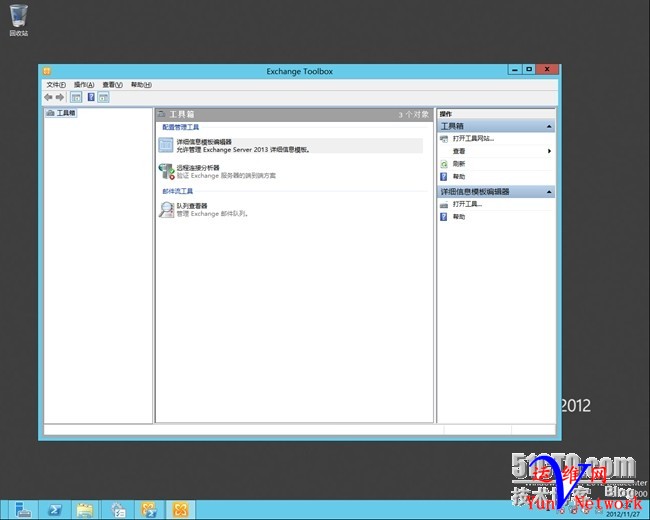Select 队列查看器 title text
Image resolution: width=650 pixels, height=520 pixels.
[192, 206]
